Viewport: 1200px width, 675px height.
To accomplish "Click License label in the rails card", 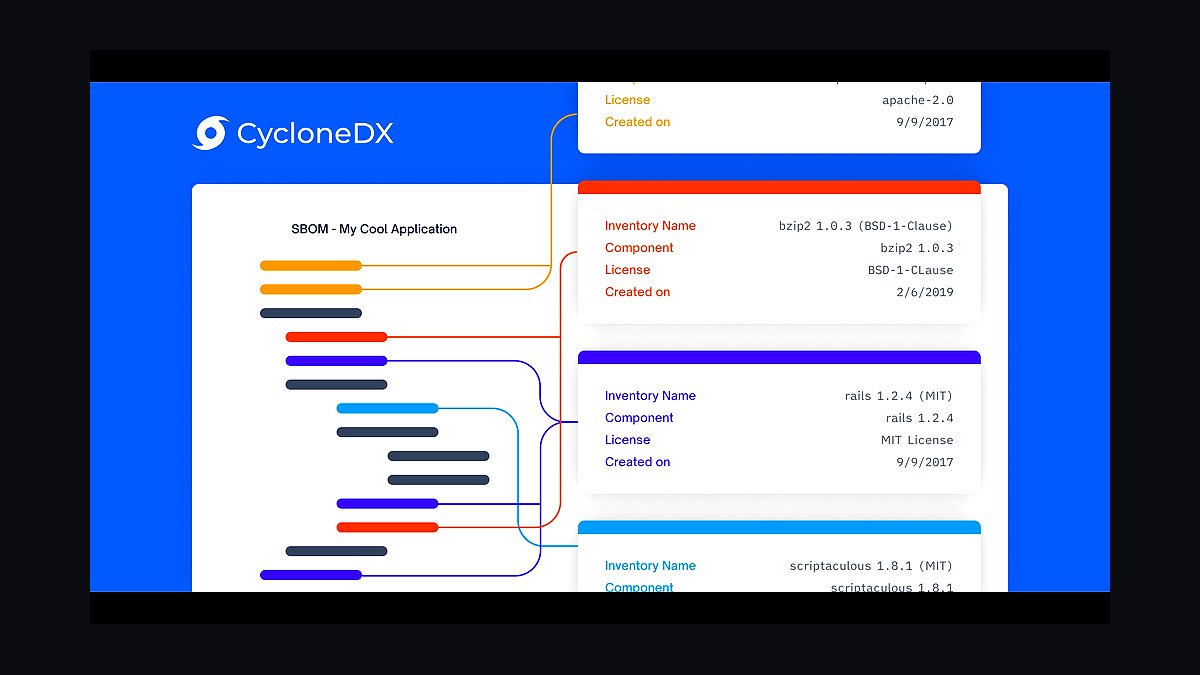I will pyautogui.click(x=627, y=440).
